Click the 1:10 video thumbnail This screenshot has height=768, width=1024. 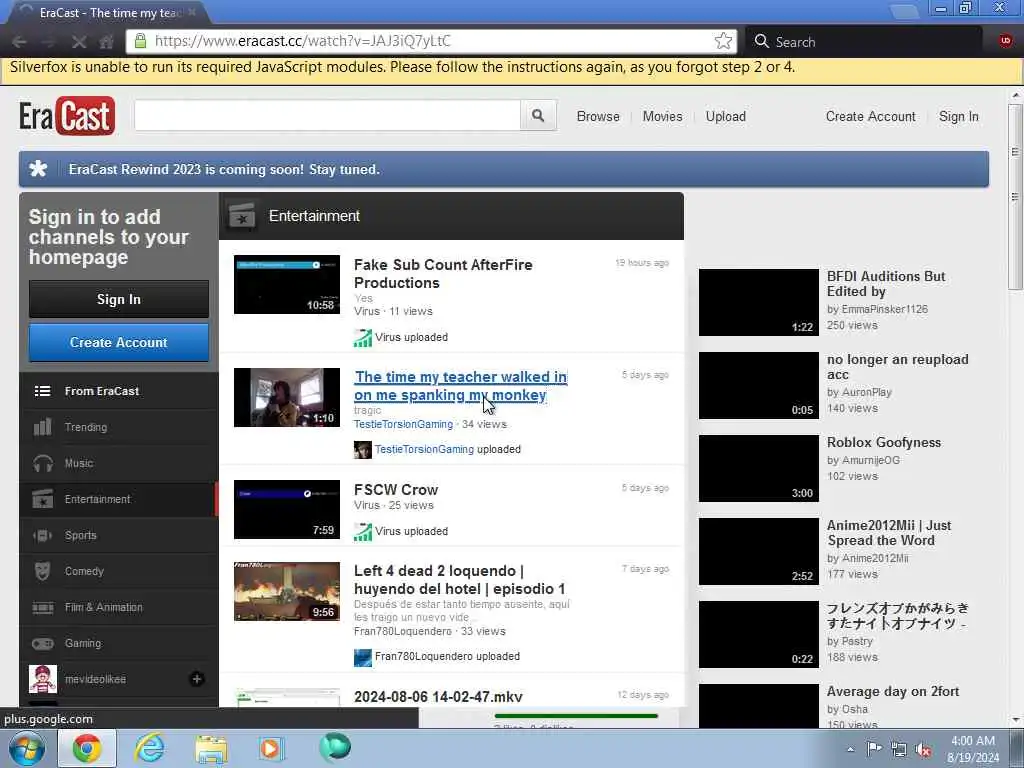pos(287,398)
